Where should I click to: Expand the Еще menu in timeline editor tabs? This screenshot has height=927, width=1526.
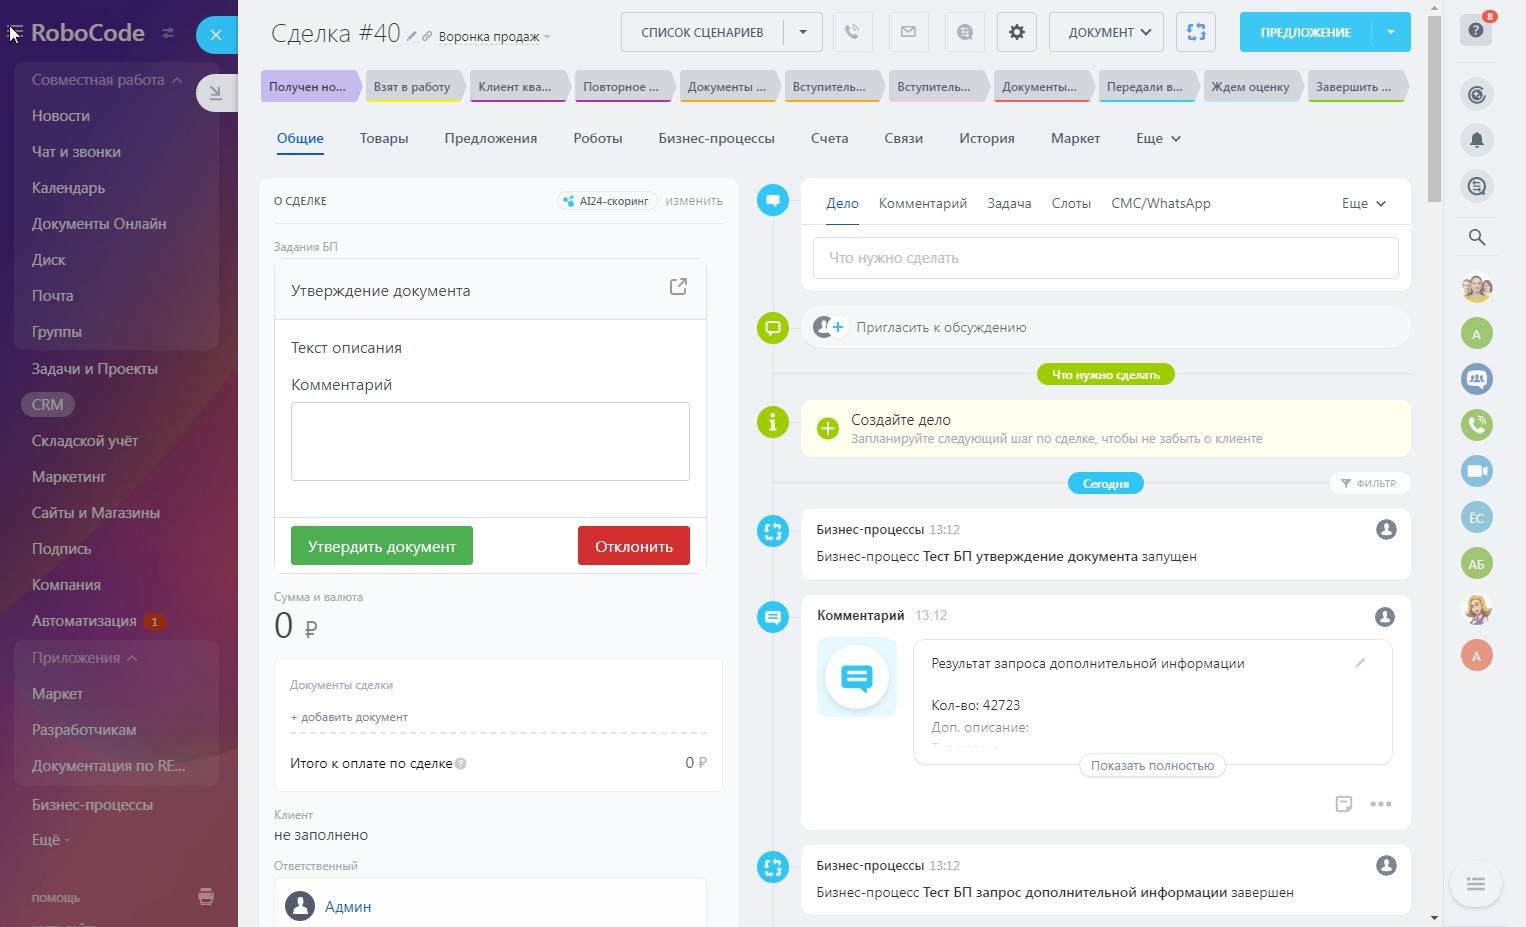pos(1364,203)
